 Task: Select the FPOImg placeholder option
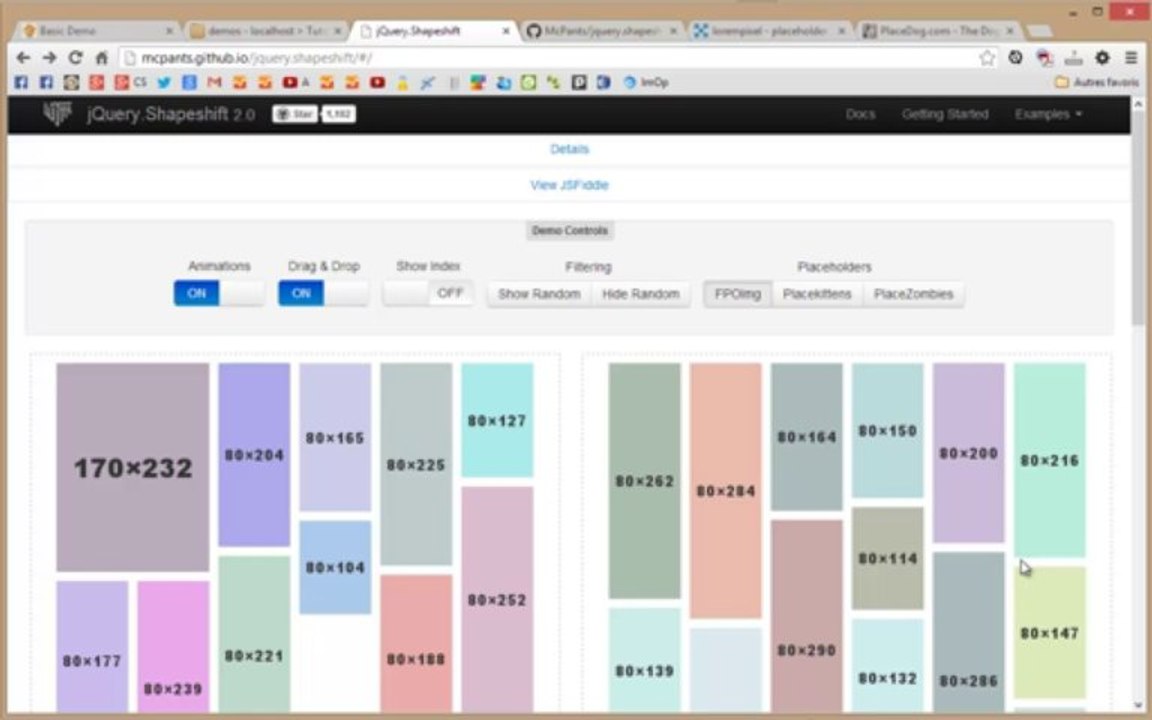click(738, 294)
